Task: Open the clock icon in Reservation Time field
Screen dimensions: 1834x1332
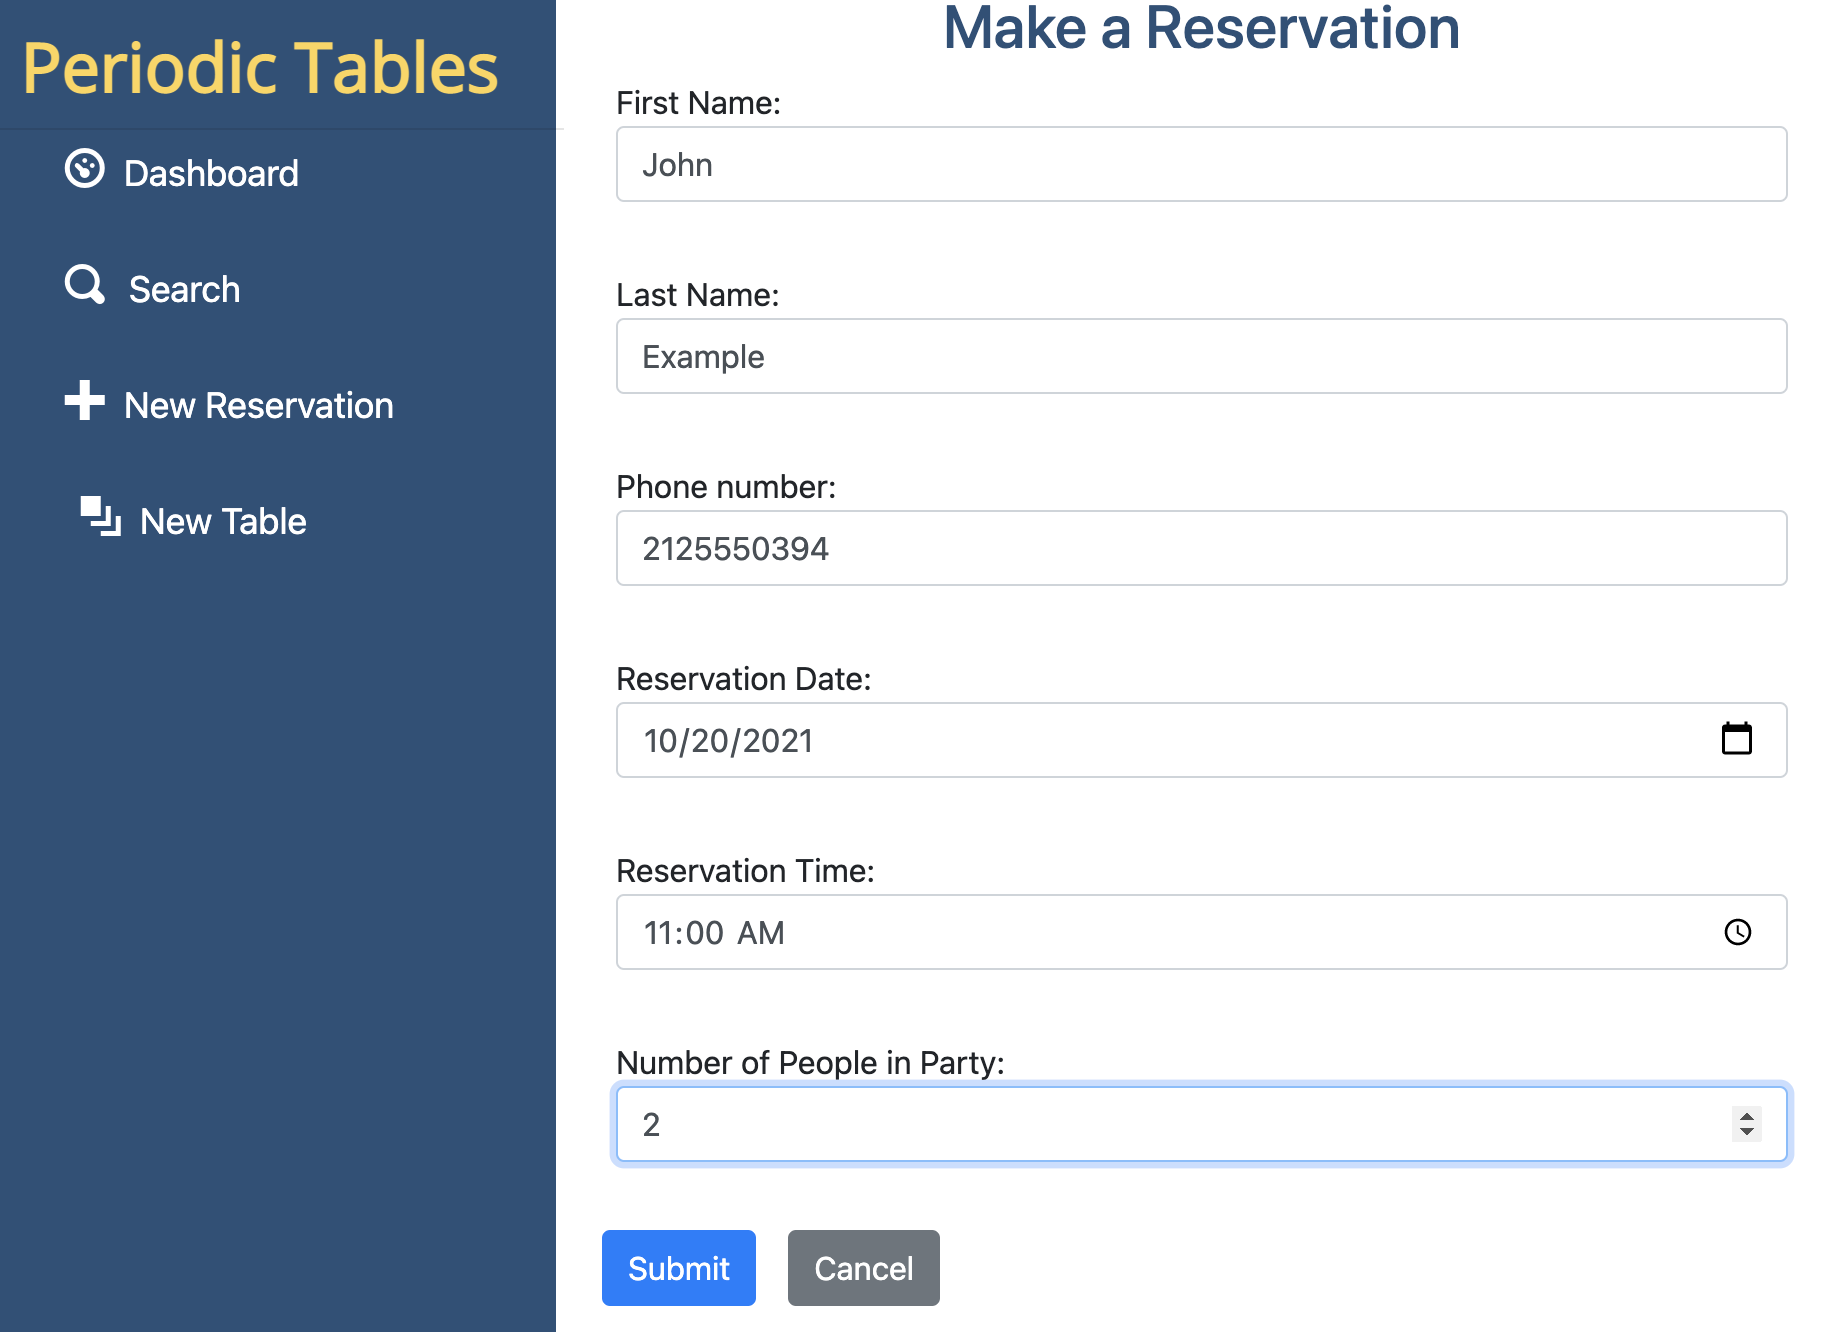Action: pos(1738,932)
